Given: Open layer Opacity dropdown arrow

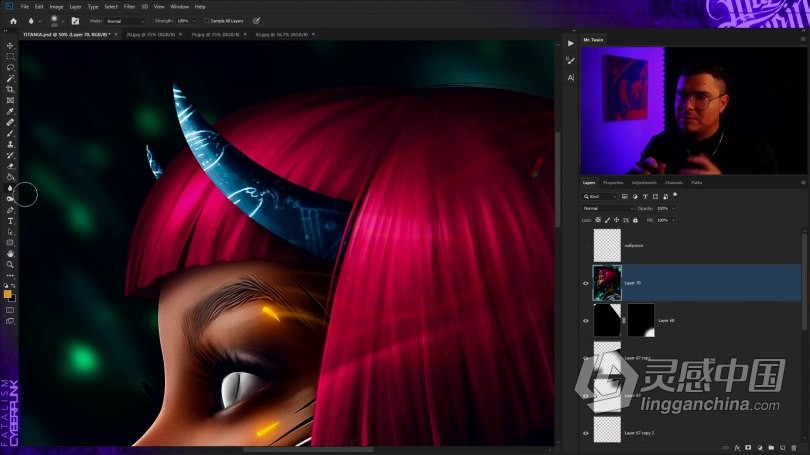Looking at the screenshot, I should pyautogui.click(x=673, y=209).
